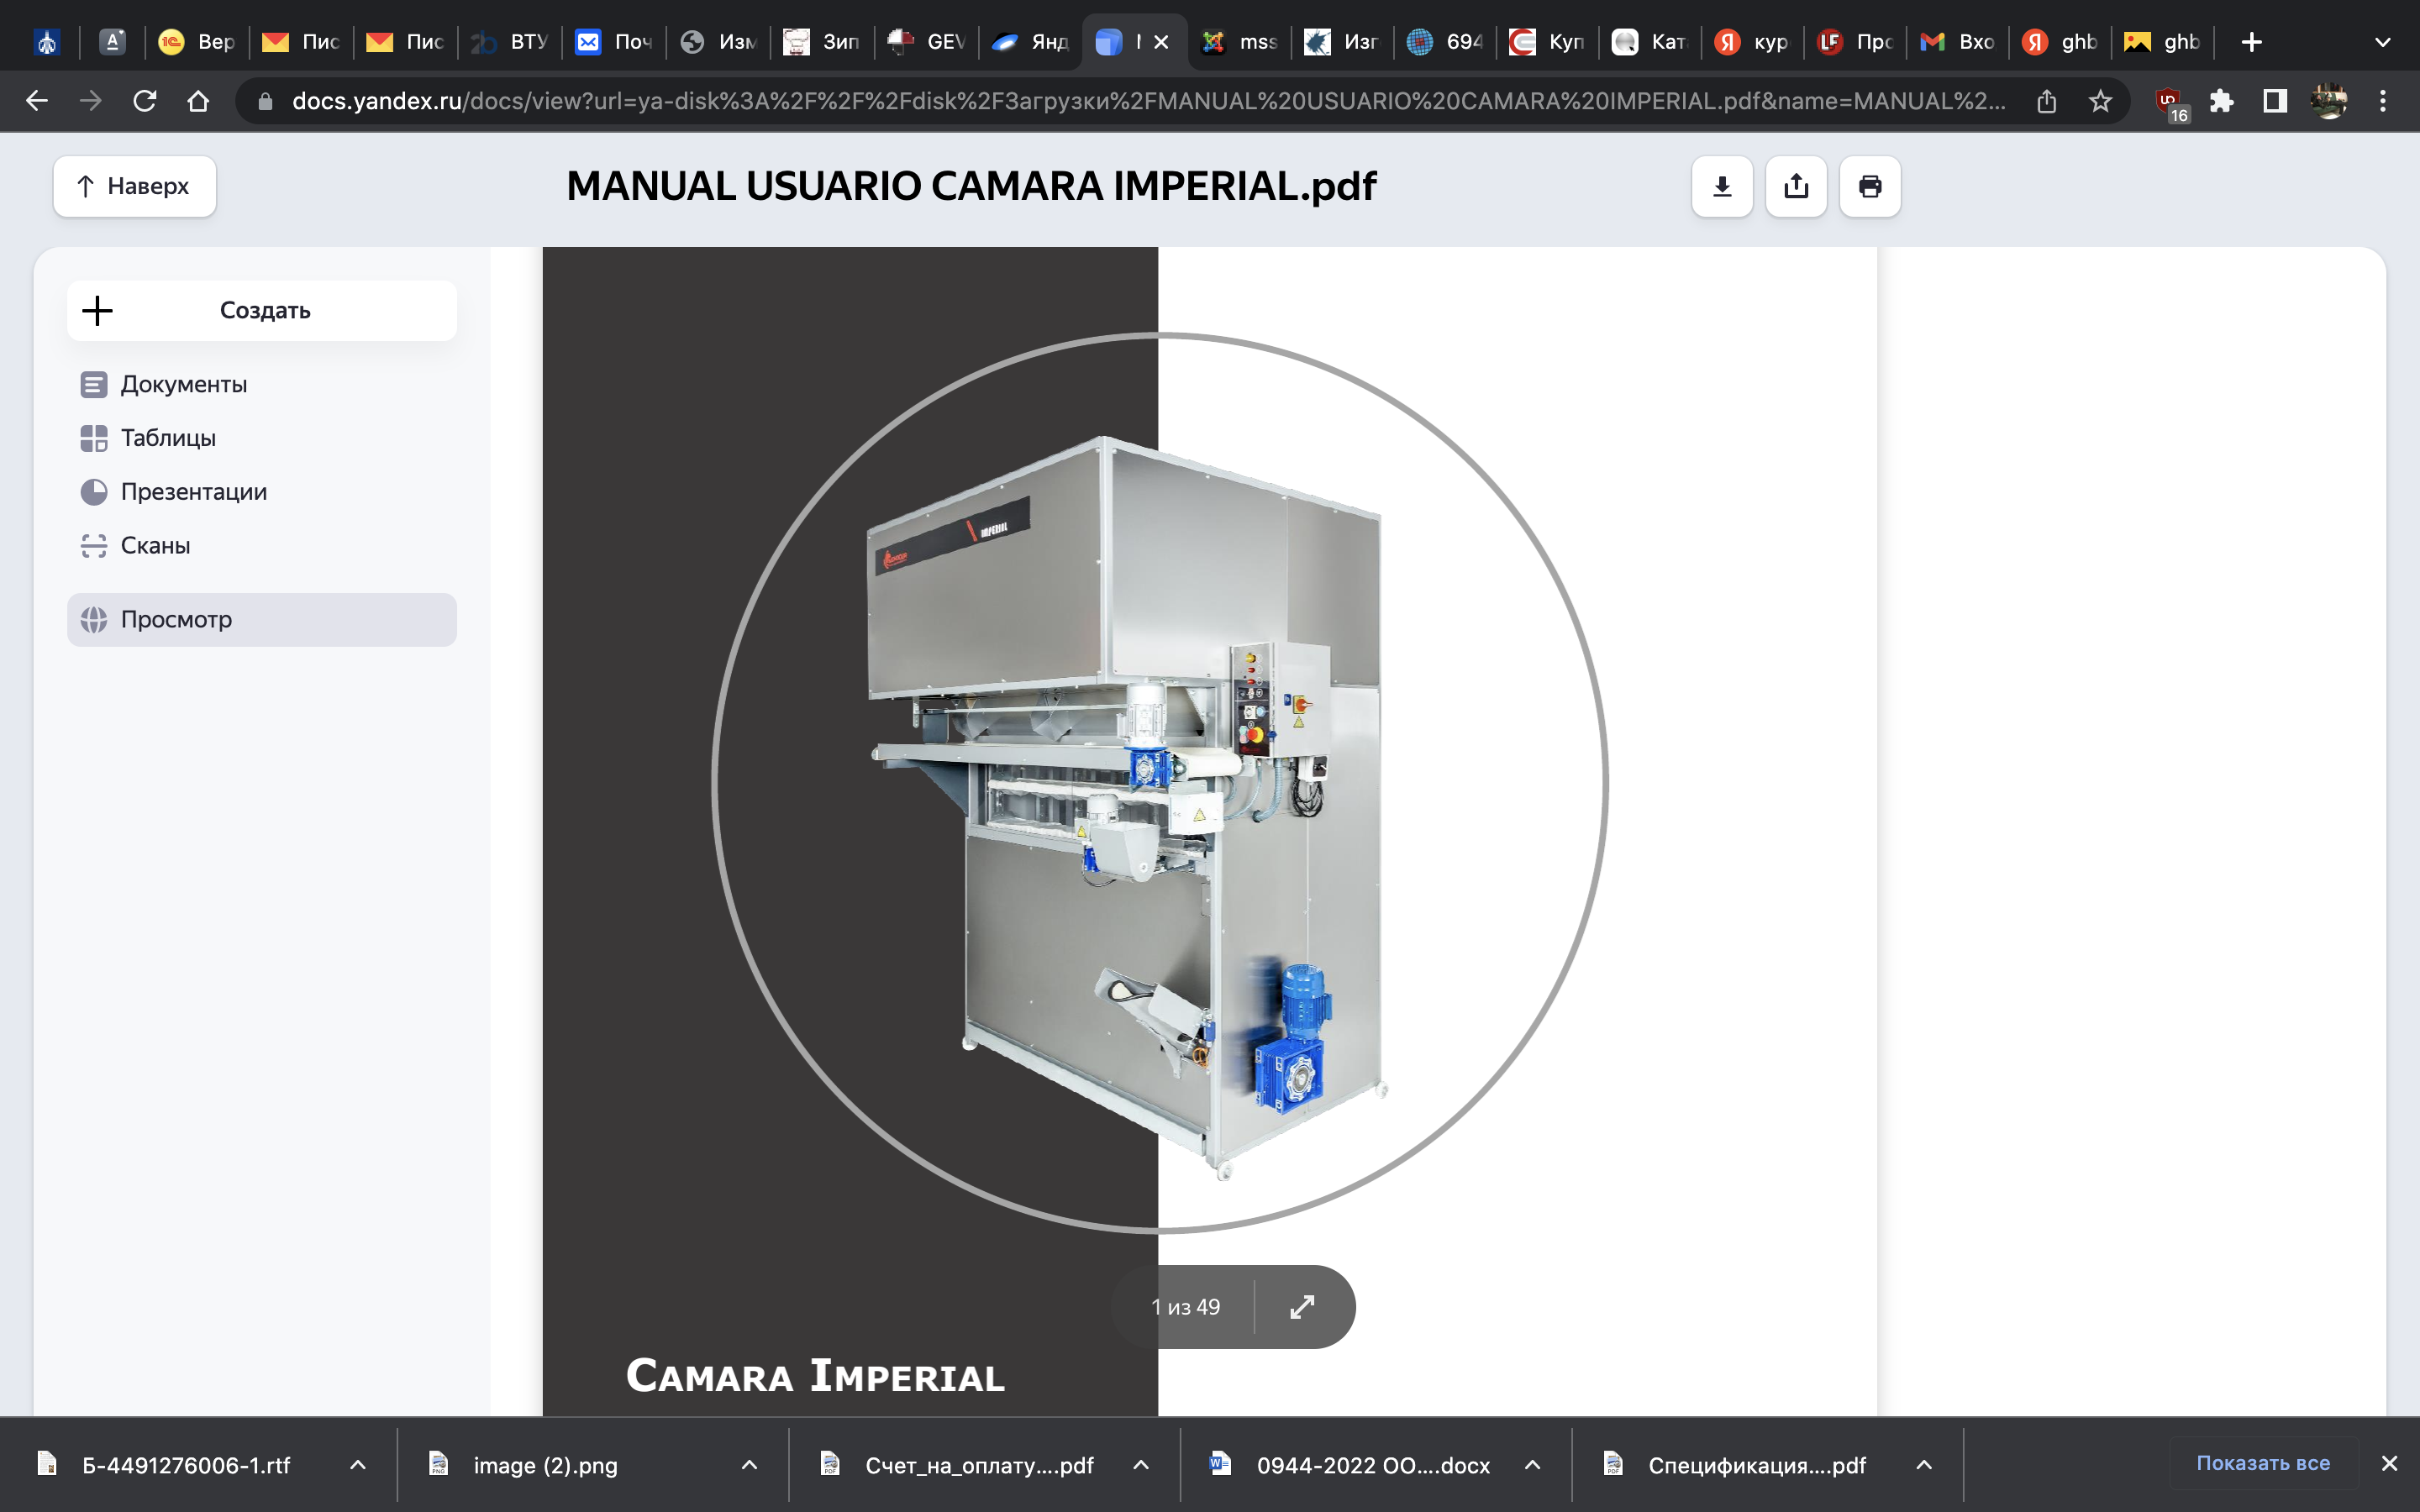The image size is (2420, 1512).
Task: Toggle the browser side panel icon
Action: [2275, 101]
